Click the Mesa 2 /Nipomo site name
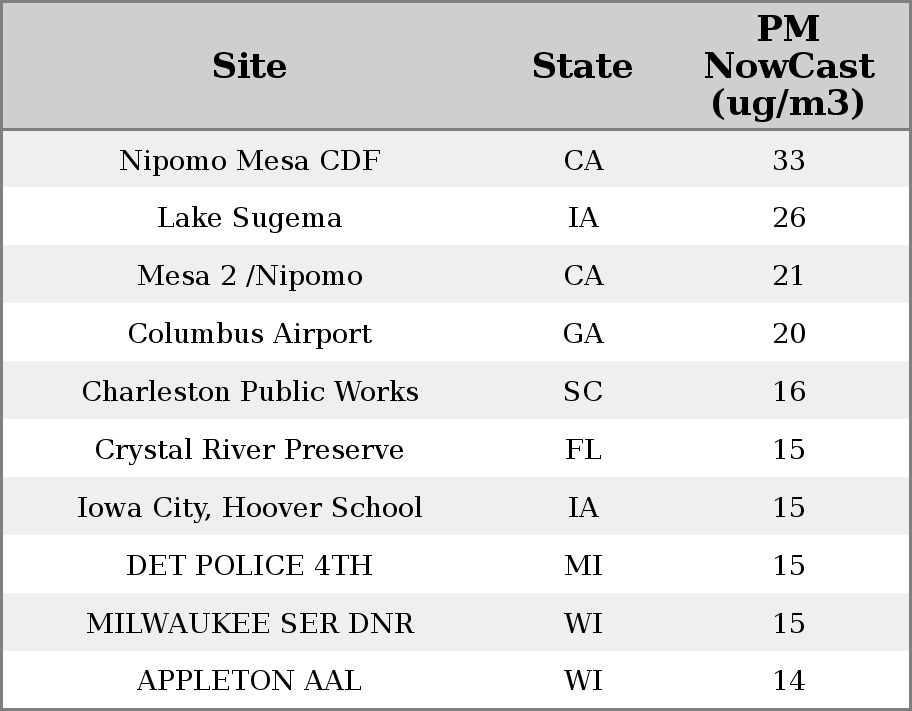 click(250, 276)
